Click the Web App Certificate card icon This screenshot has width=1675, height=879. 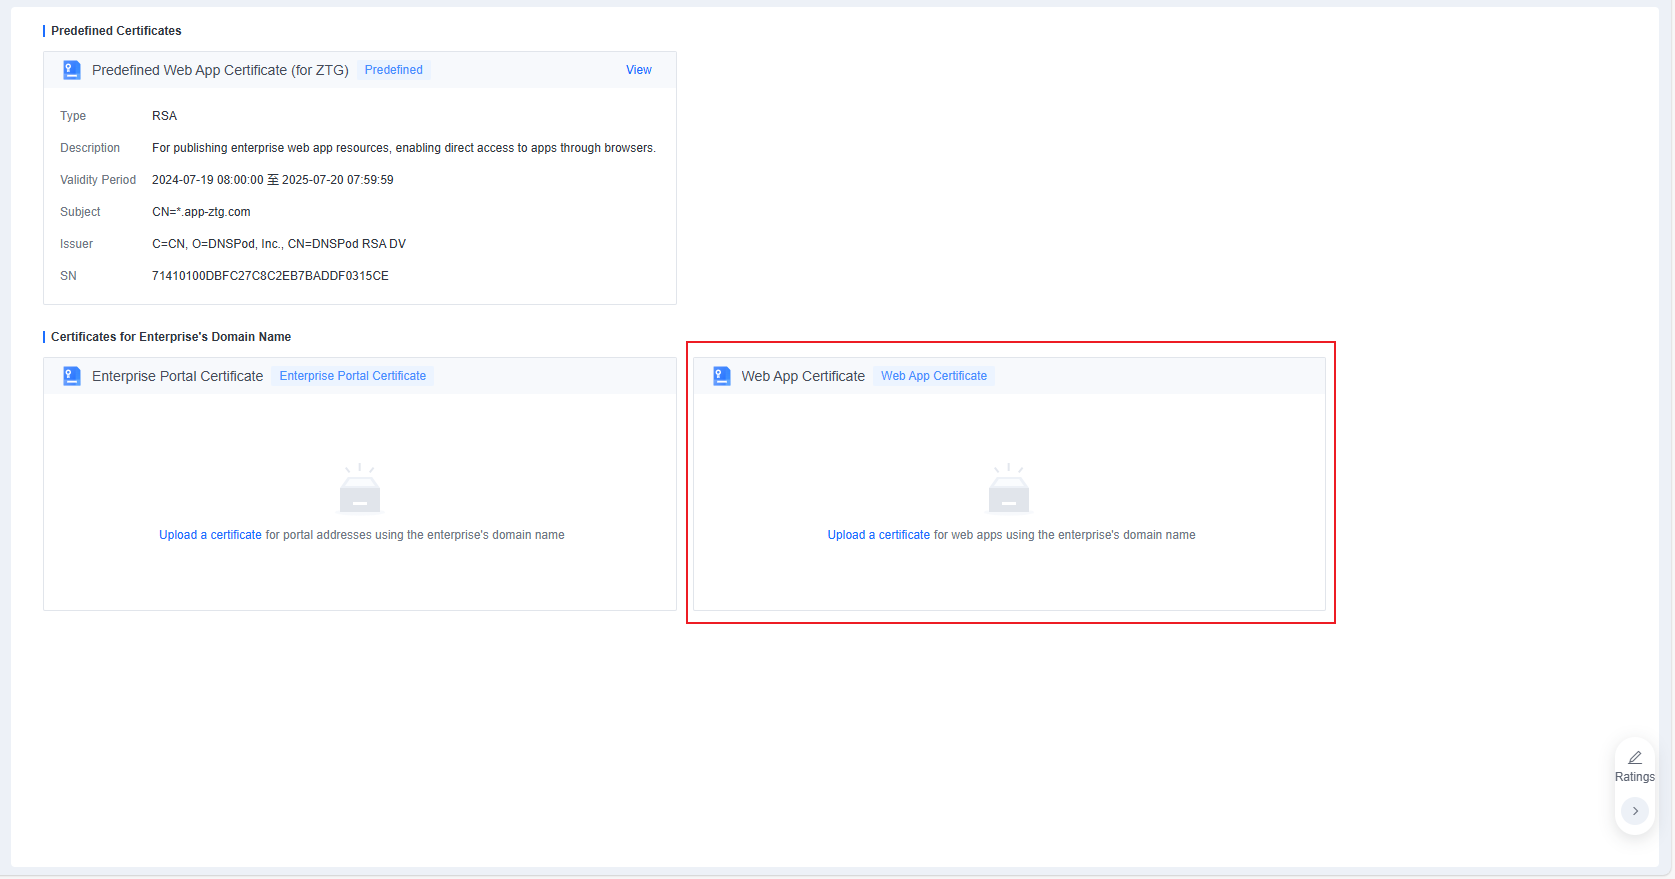(722, 376)
